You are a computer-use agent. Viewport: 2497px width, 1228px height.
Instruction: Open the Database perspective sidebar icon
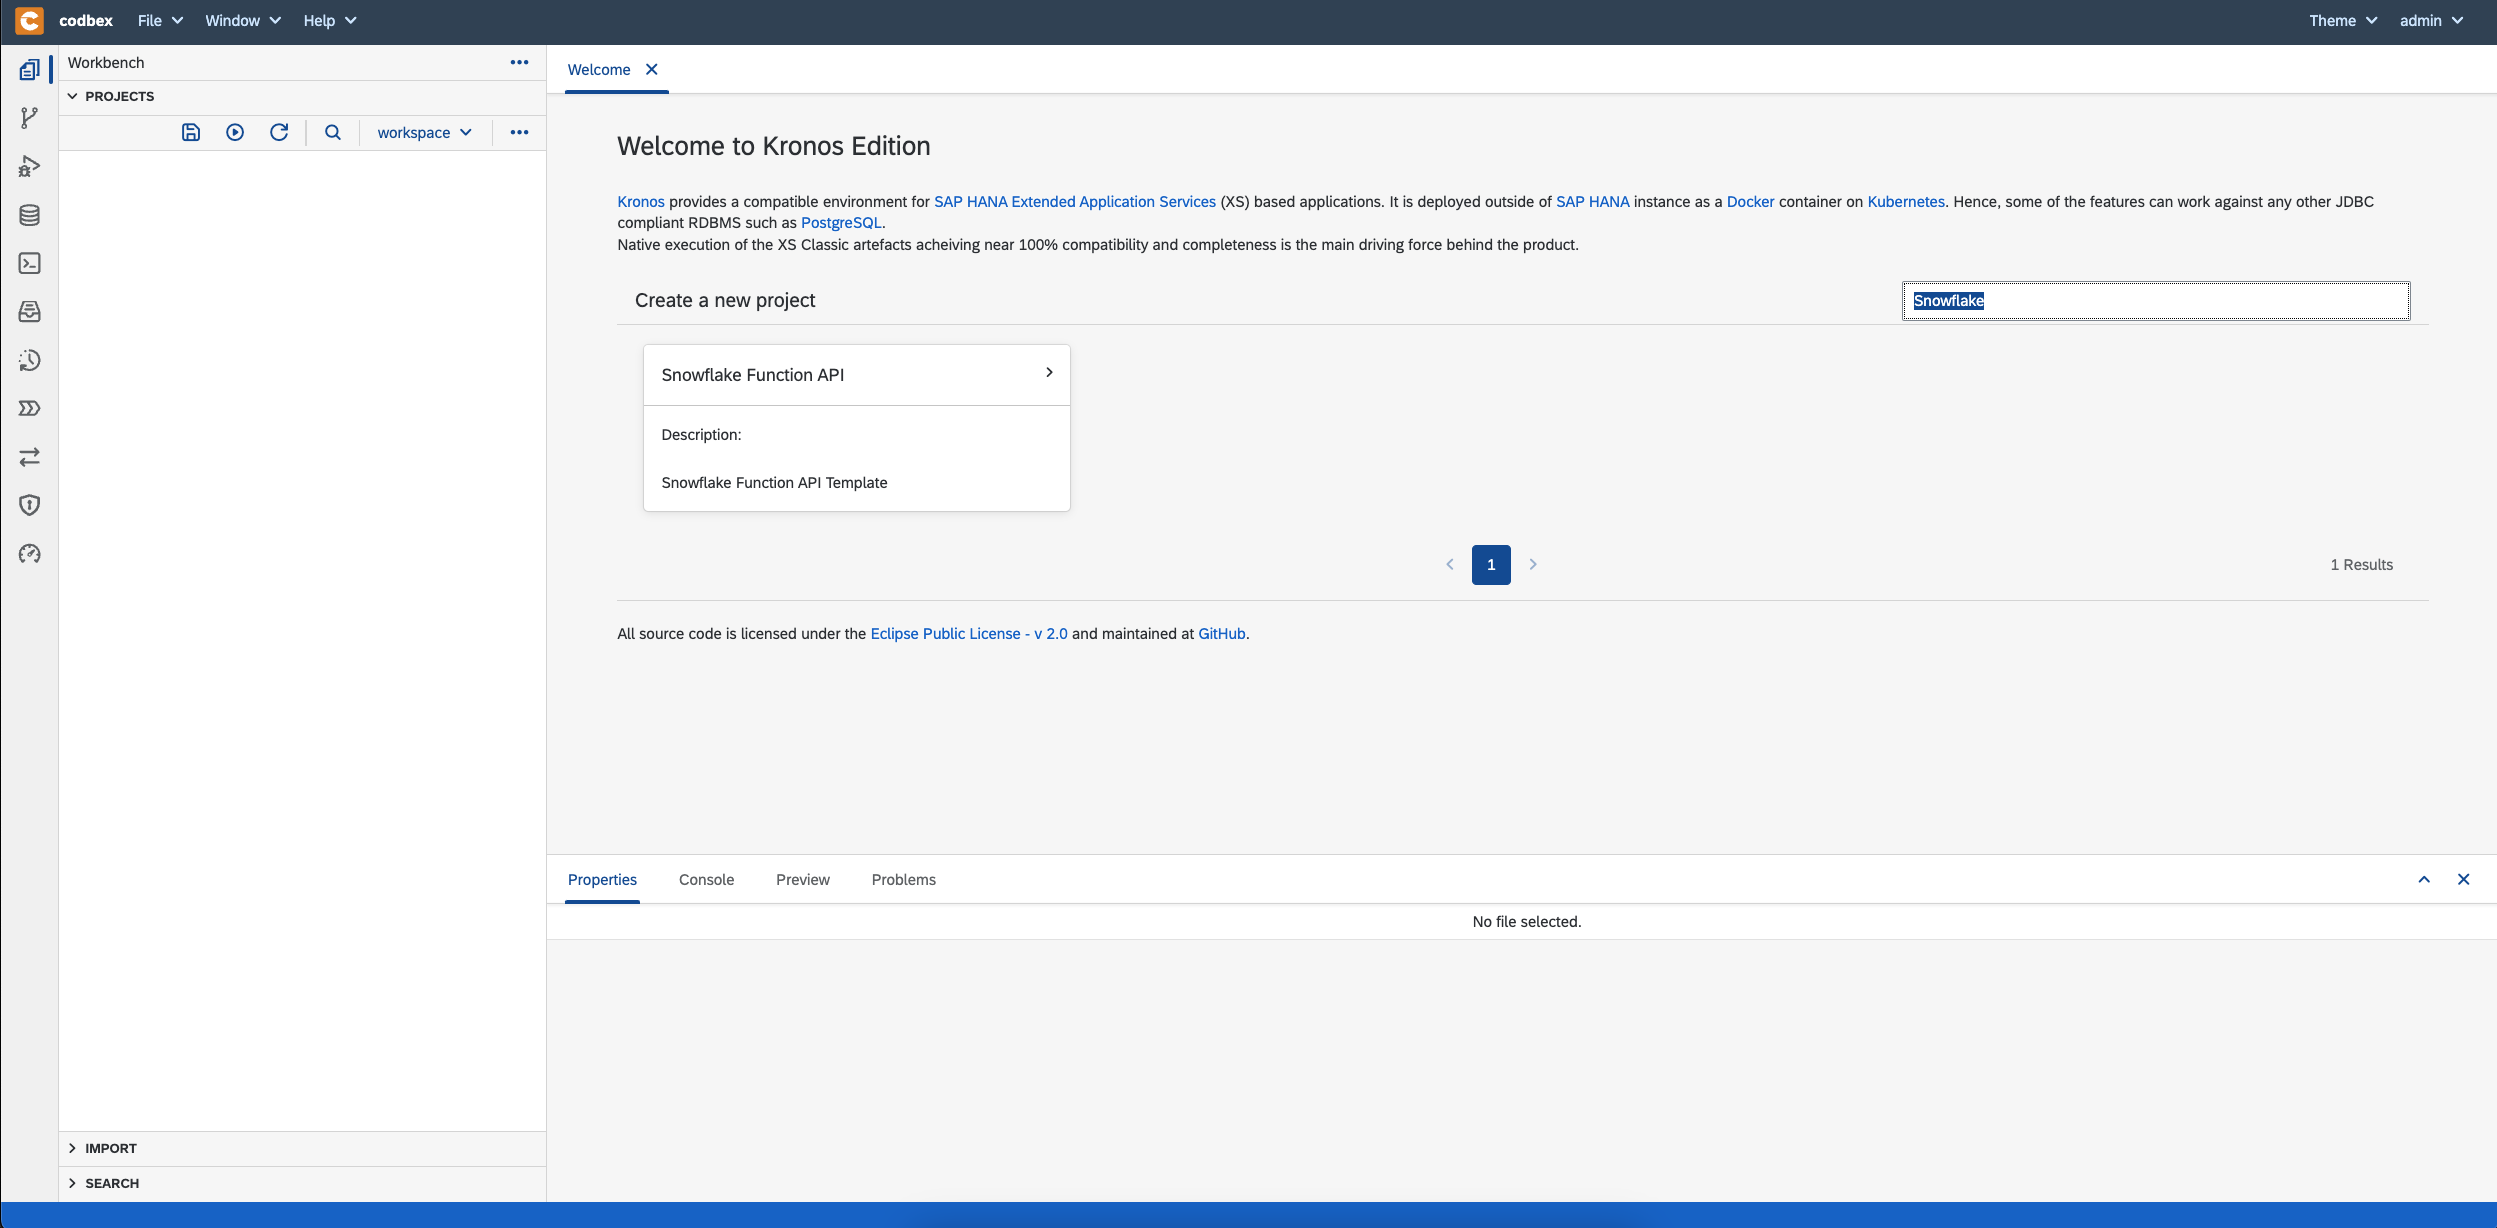click(x=30, y=215)
